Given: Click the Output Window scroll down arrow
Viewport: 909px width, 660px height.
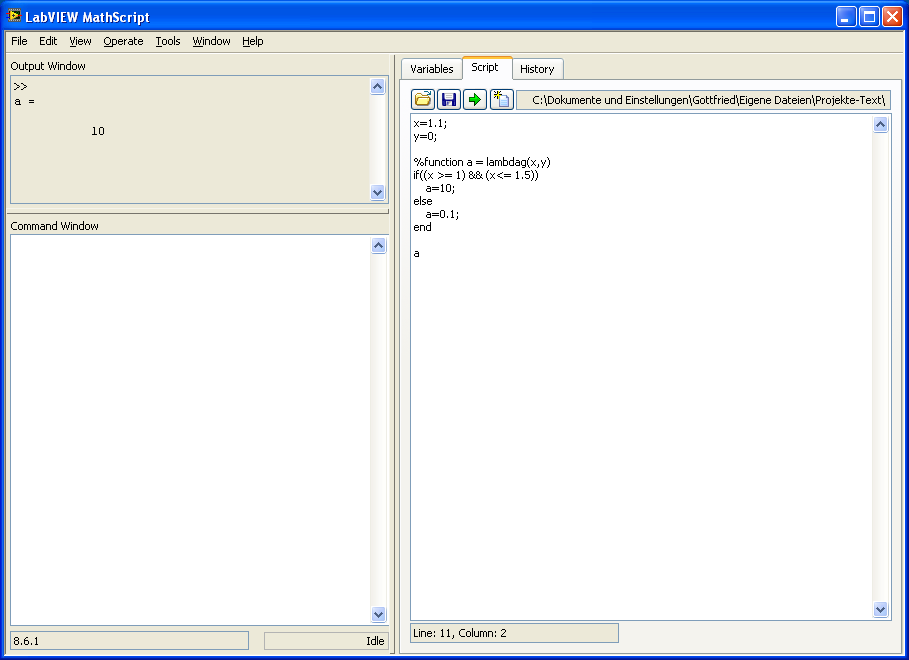Looking at the screenshot, I should pyautogui.click(x=377, y=193).
